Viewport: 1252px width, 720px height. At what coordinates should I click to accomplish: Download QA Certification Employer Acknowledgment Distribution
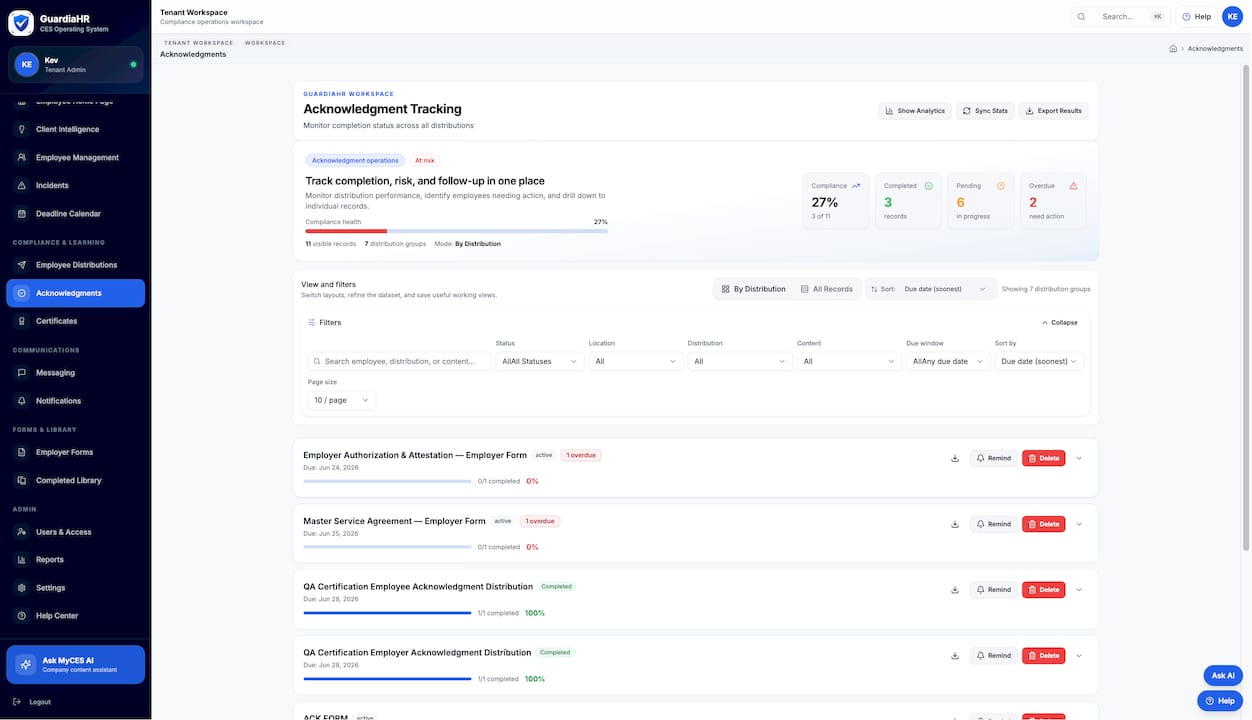pyautogui.click(x=955, y=656)
